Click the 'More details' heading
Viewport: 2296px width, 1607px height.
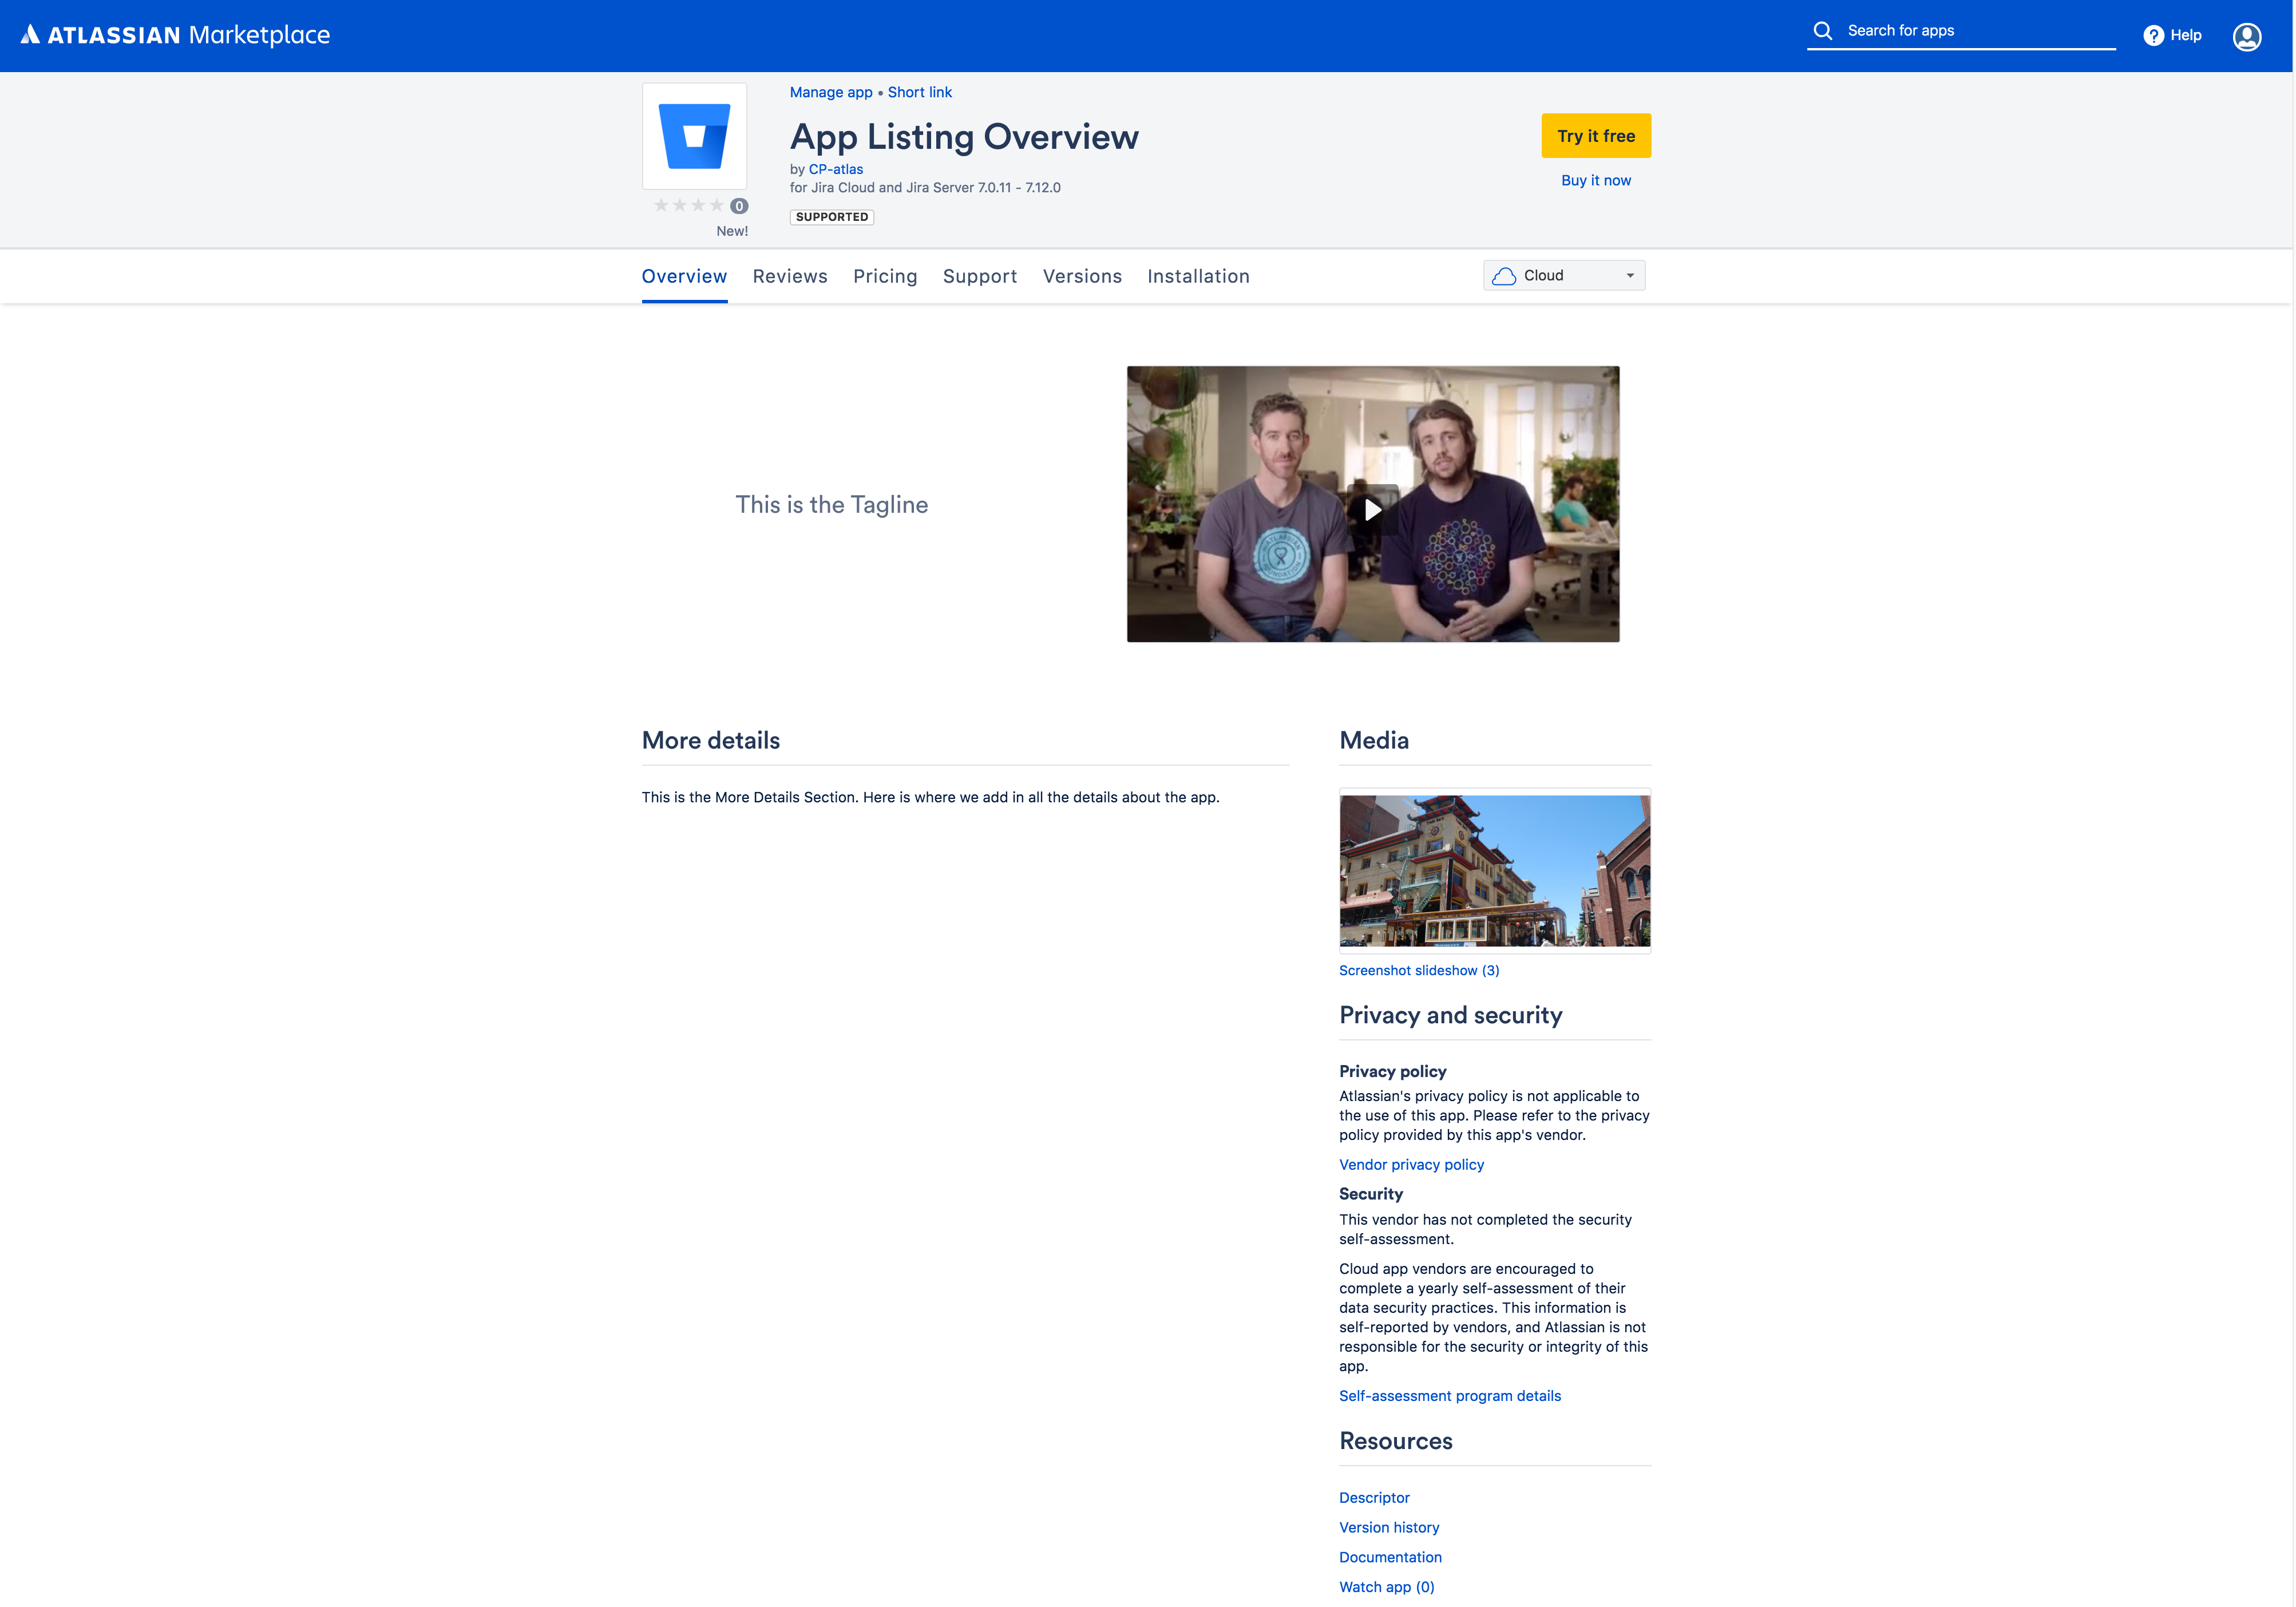point(710,740)
